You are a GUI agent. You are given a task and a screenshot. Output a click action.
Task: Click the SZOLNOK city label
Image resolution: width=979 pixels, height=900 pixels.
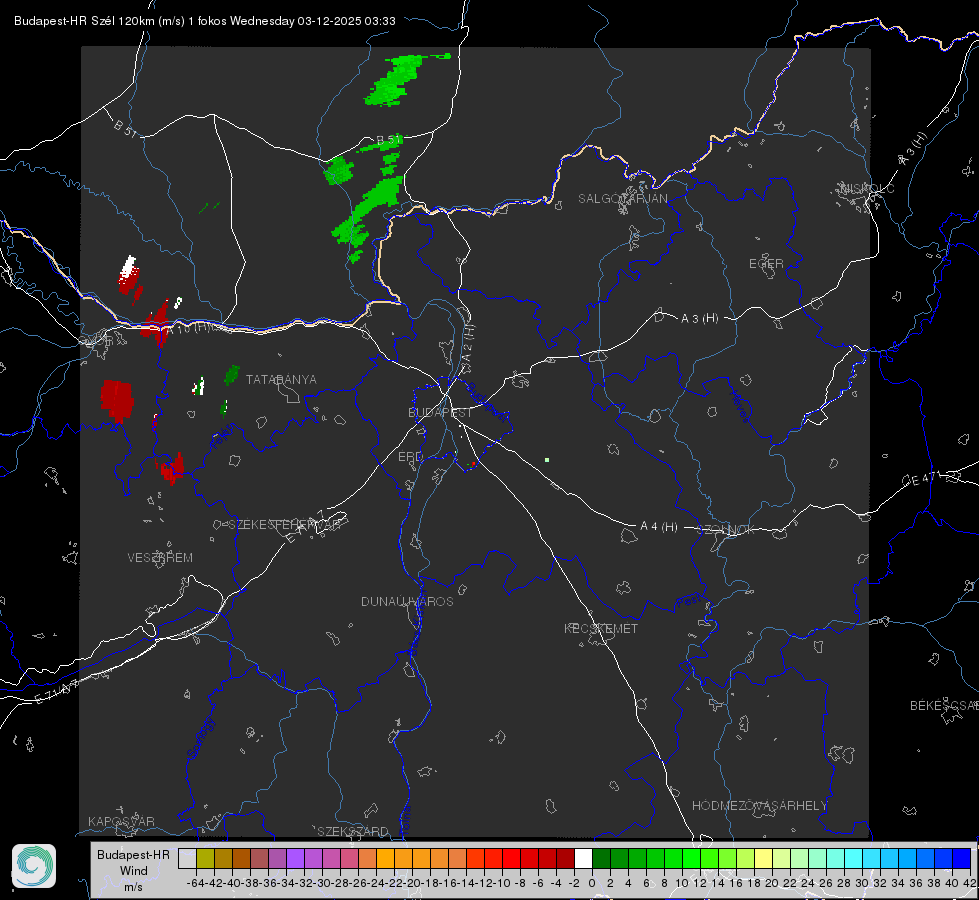[728, 530]
